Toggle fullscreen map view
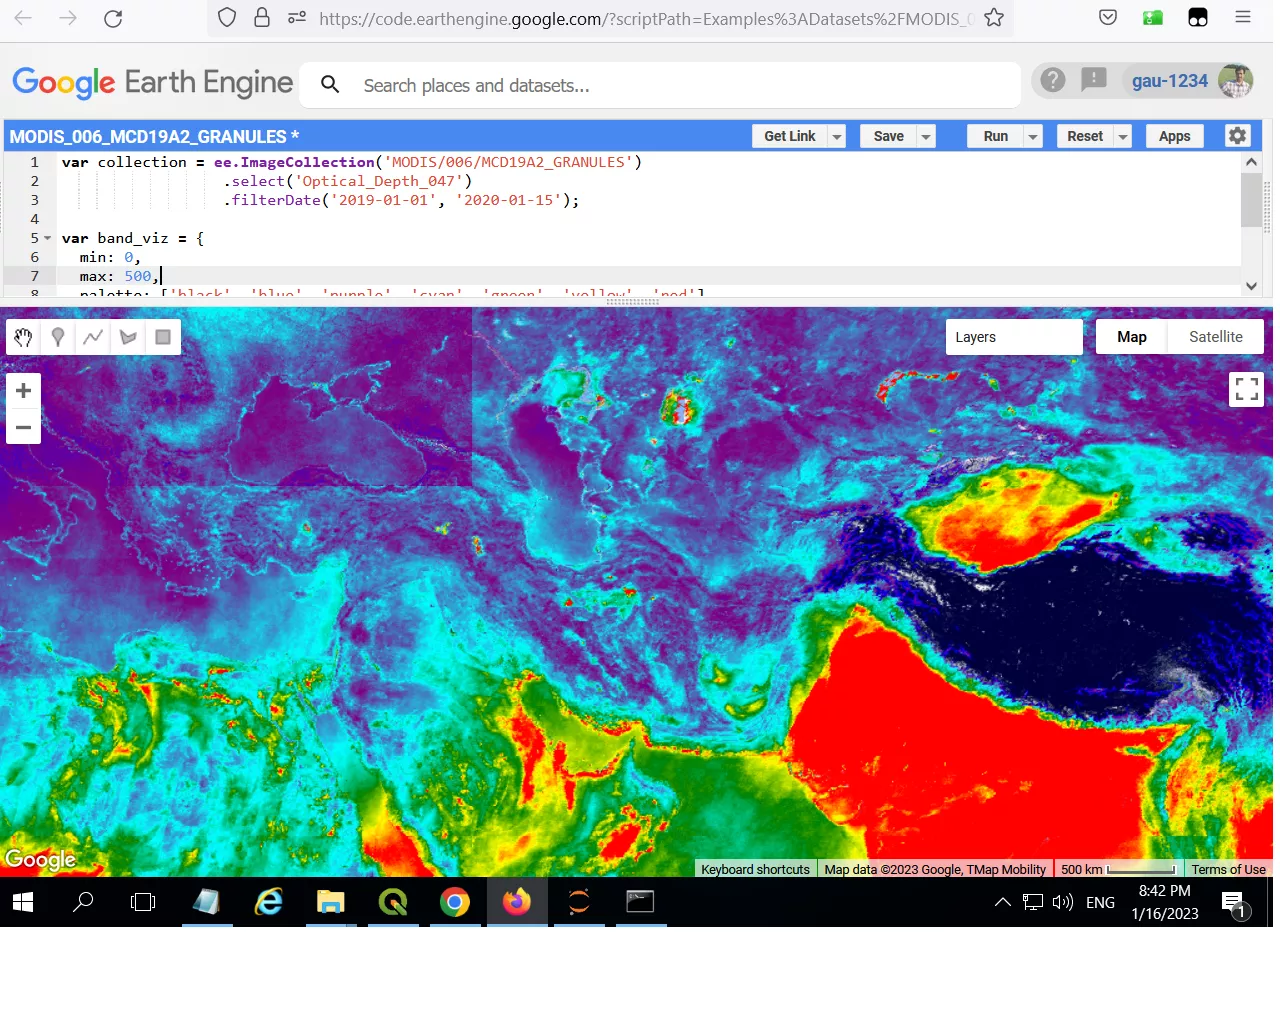Viewport: 1280px width, 1024px height. click(1246, 389)
